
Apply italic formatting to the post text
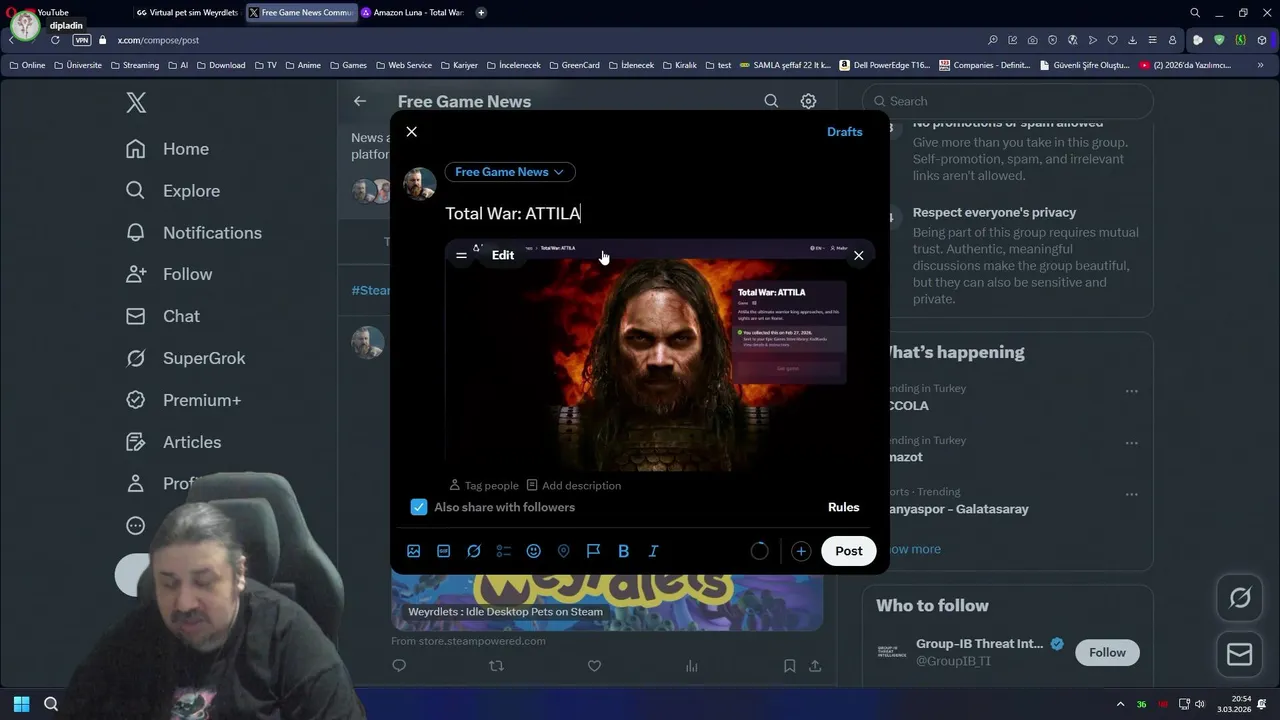click(x=654, y=551)
